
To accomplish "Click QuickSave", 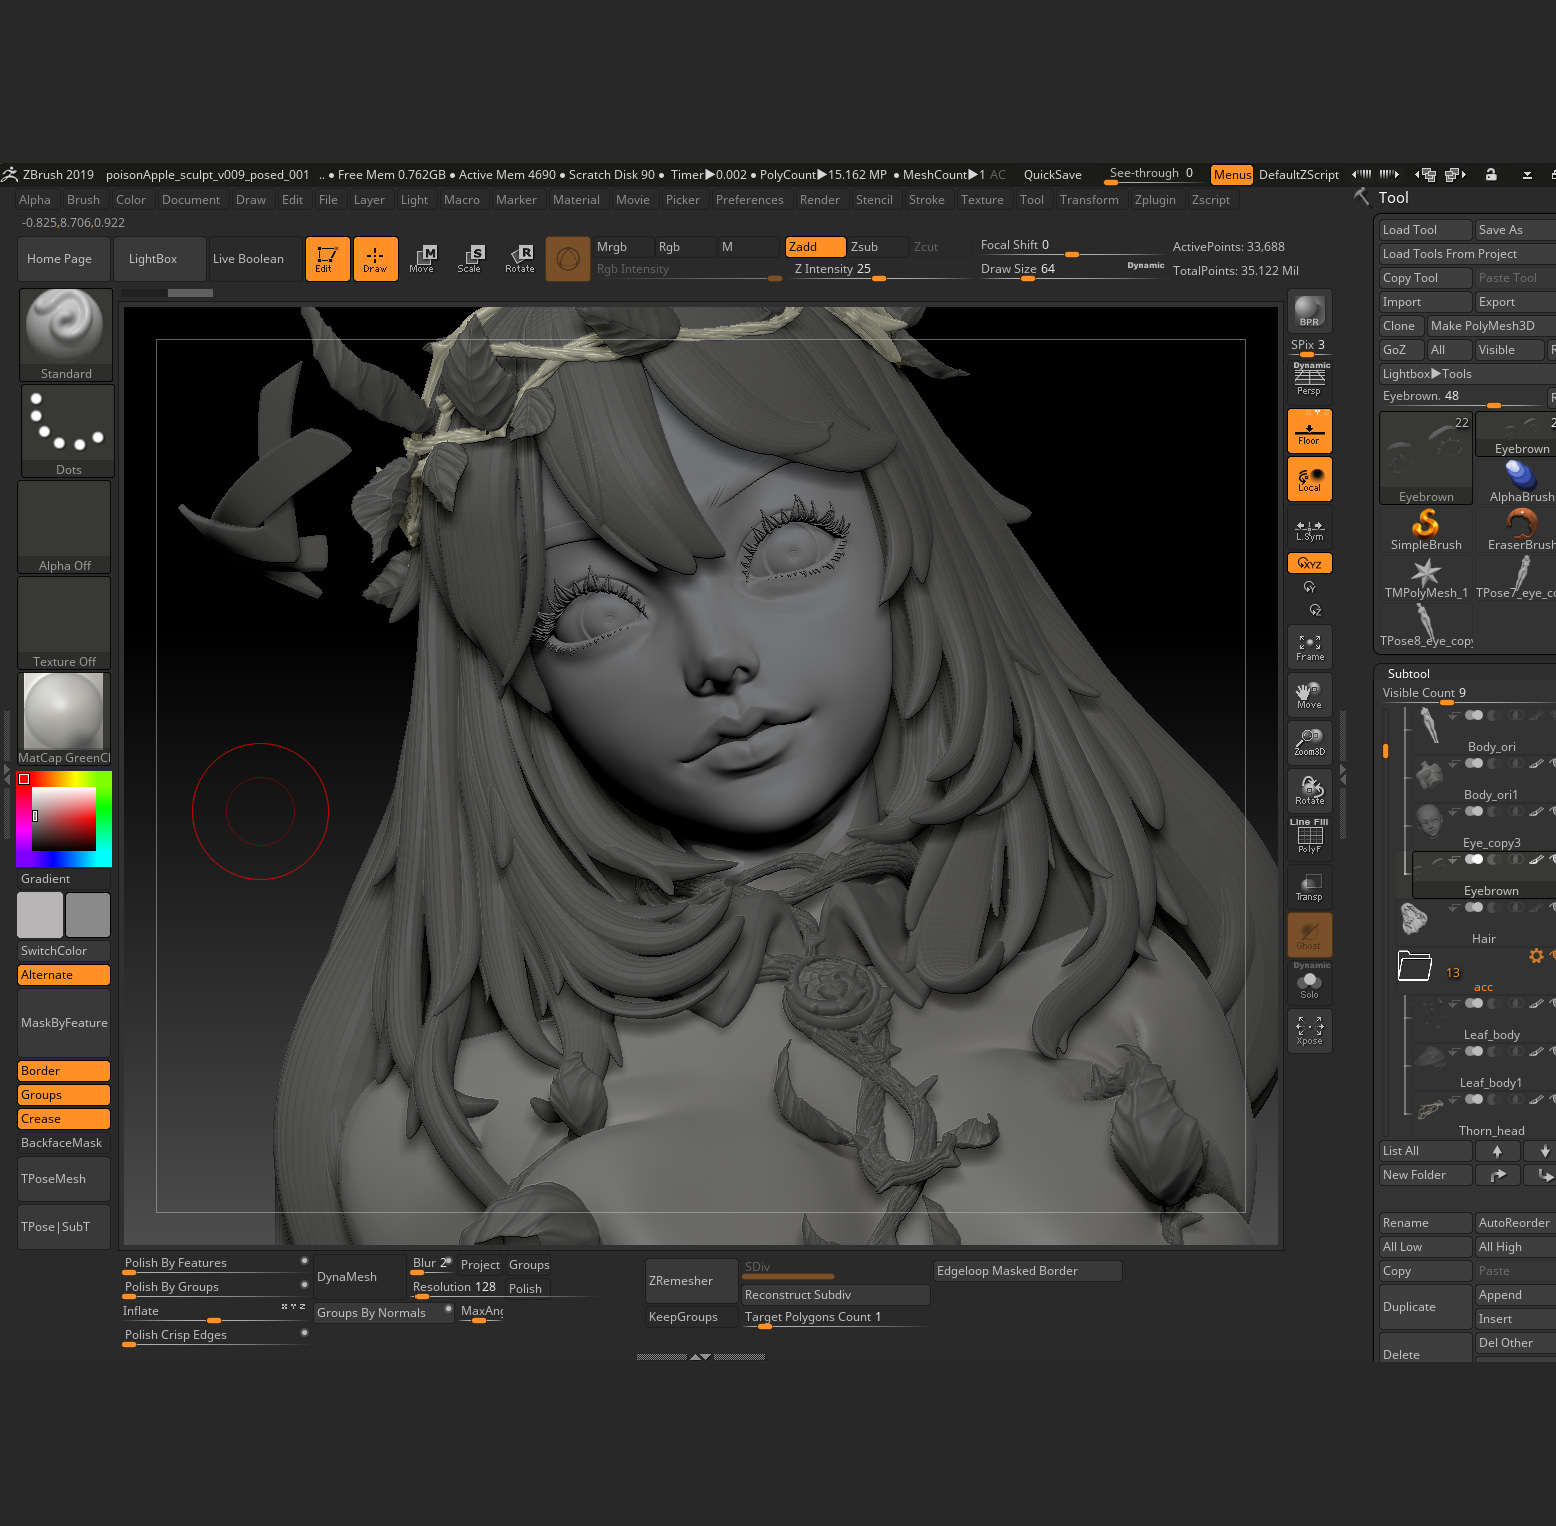I will tap(1052, 175).
